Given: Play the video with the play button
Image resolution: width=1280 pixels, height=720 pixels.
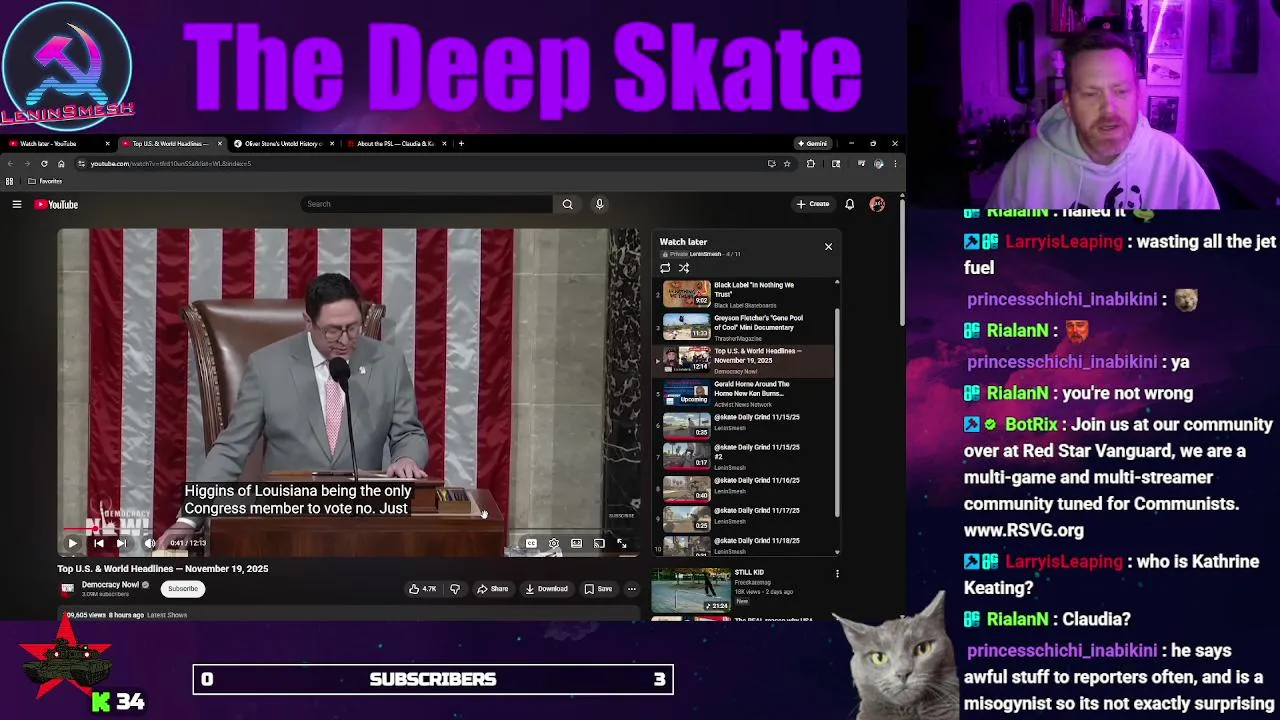Looking at the screenshot, I should [72, 543].
